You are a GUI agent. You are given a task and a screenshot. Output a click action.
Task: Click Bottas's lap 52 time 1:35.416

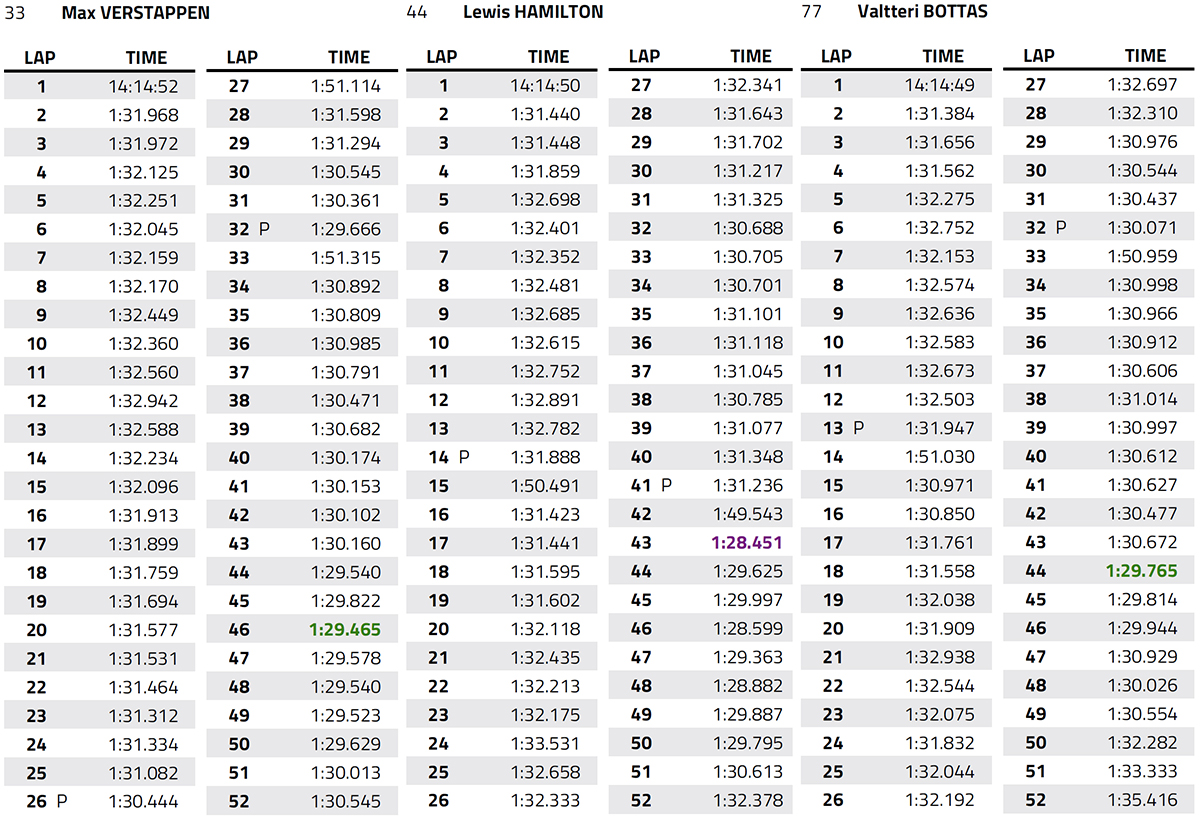pos(1142,800)
